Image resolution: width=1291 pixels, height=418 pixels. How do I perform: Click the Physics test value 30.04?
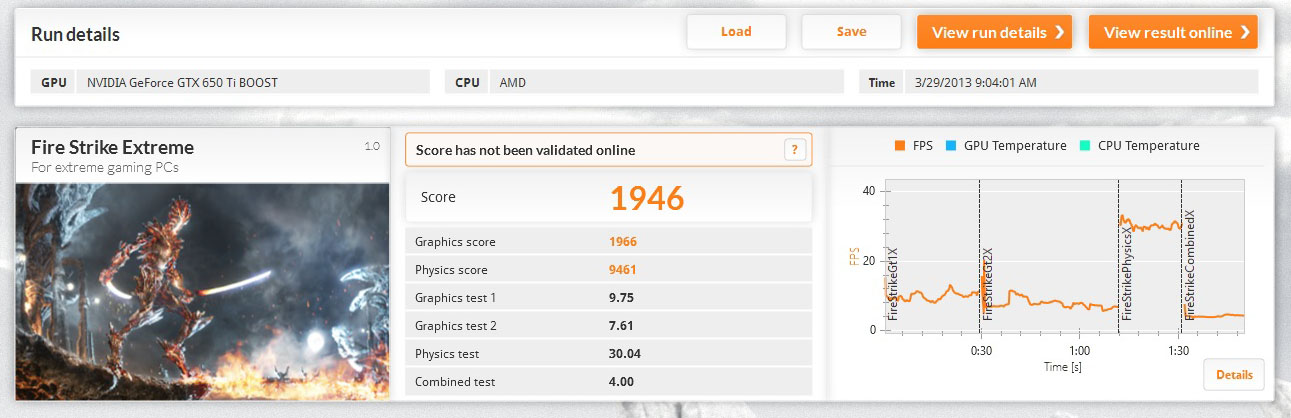[624, 354]
